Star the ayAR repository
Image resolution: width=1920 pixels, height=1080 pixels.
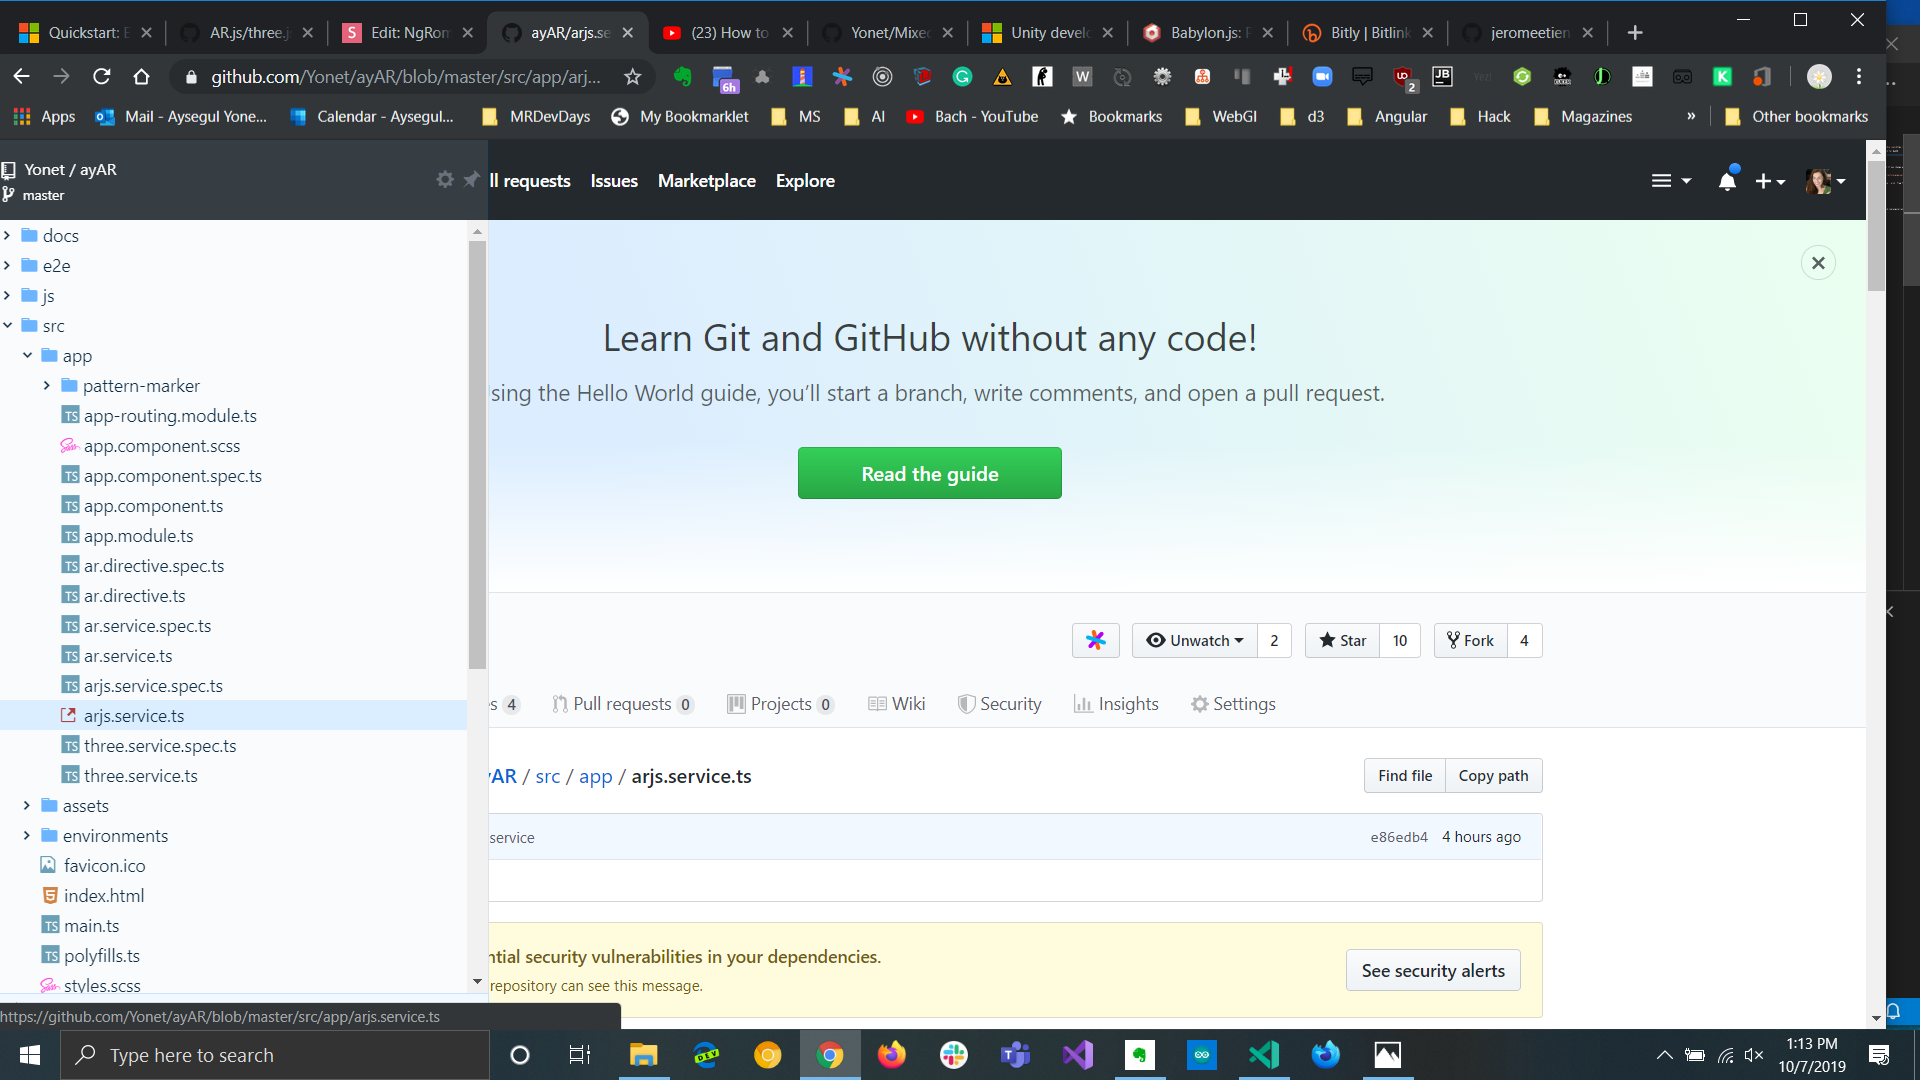pos(1342,640)
